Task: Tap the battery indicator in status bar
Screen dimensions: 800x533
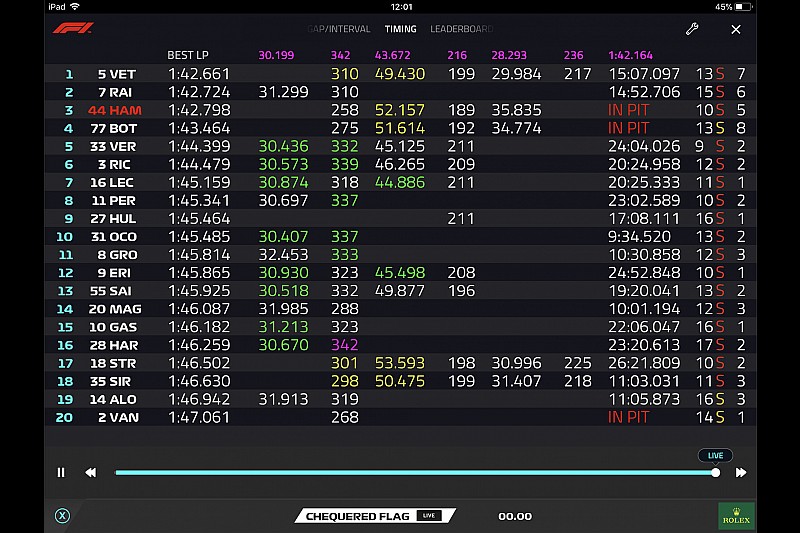Action: [x=743, y=7]
